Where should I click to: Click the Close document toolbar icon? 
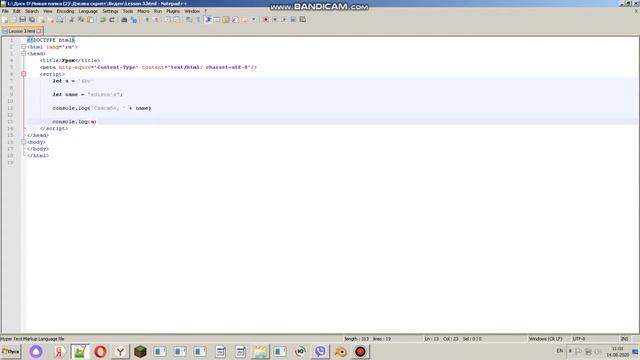point(42,20)
